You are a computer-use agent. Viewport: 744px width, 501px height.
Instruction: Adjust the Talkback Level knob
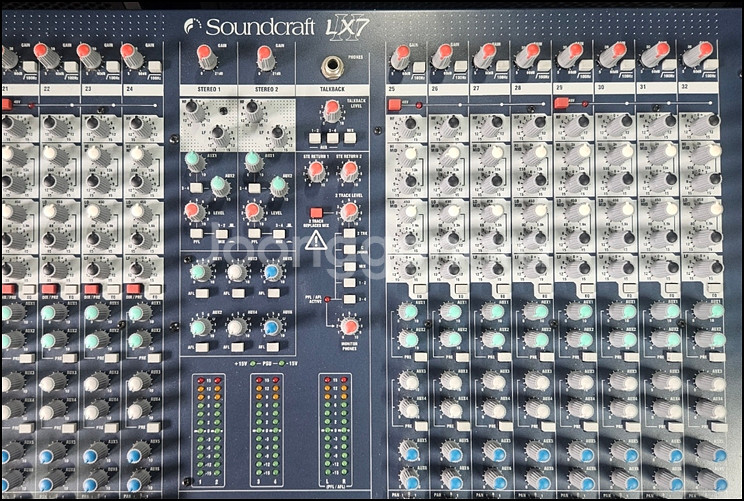tap(332, 111)
